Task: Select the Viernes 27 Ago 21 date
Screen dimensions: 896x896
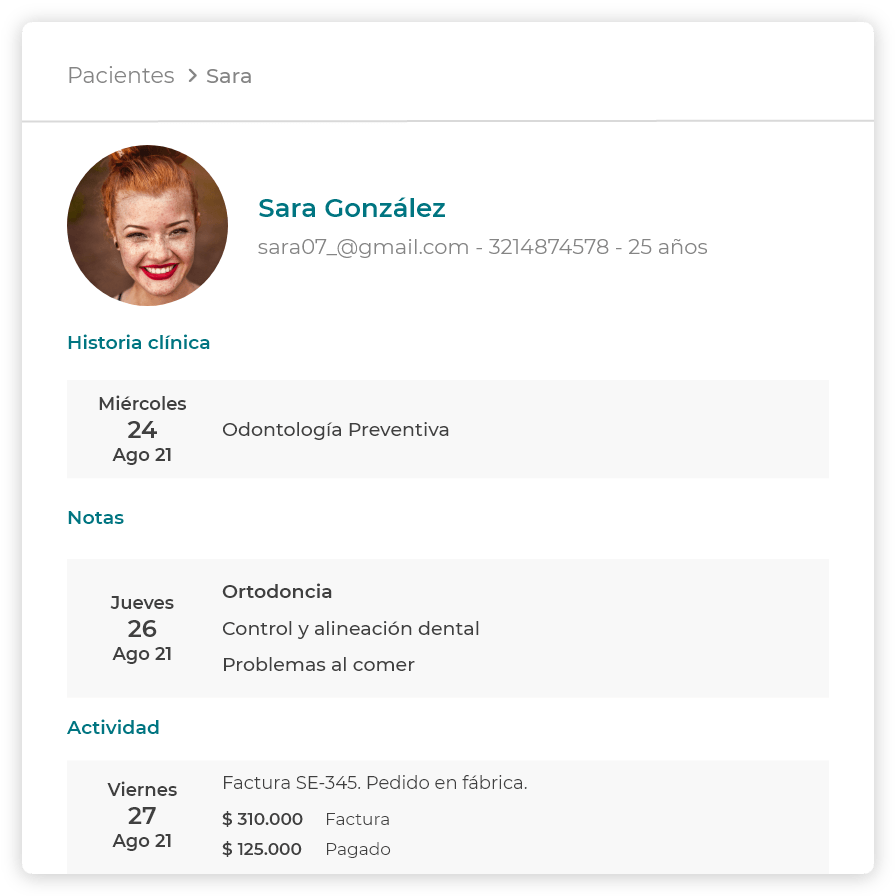Action: pos(142,815)
